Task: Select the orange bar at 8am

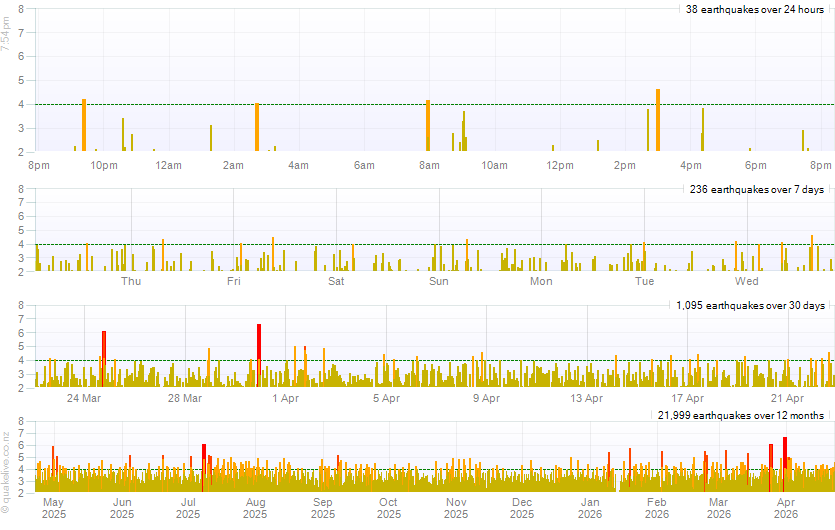Action: coord(428,125)
